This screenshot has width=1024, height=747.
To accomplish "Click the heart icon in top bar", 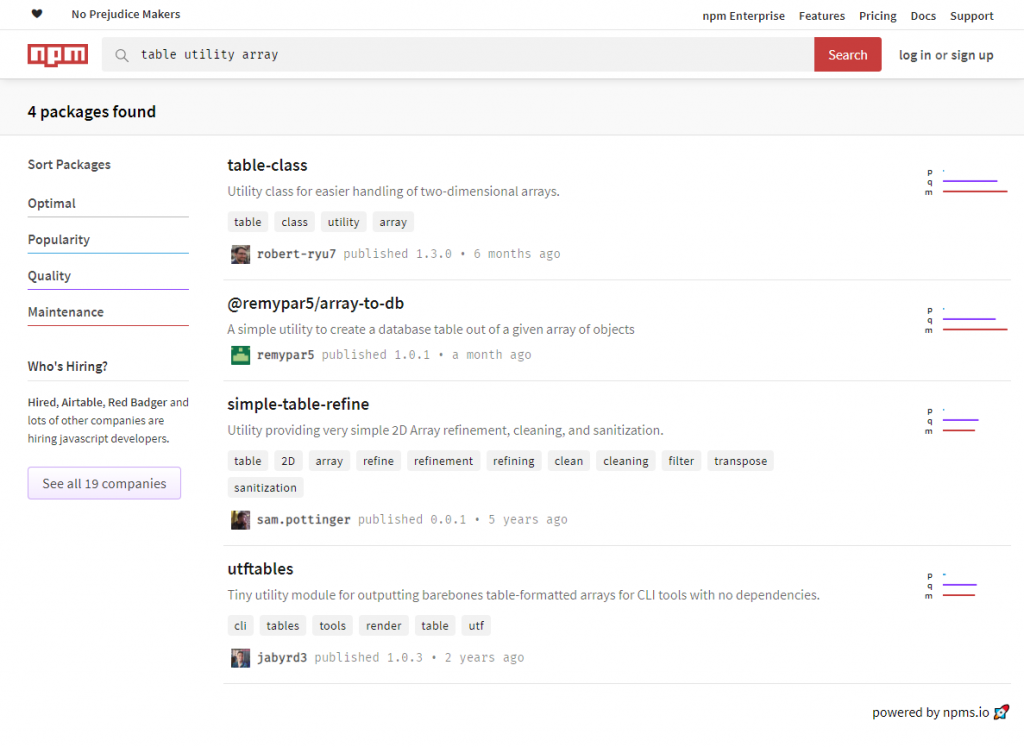I will pyautogui.click(x=37, y=14).
